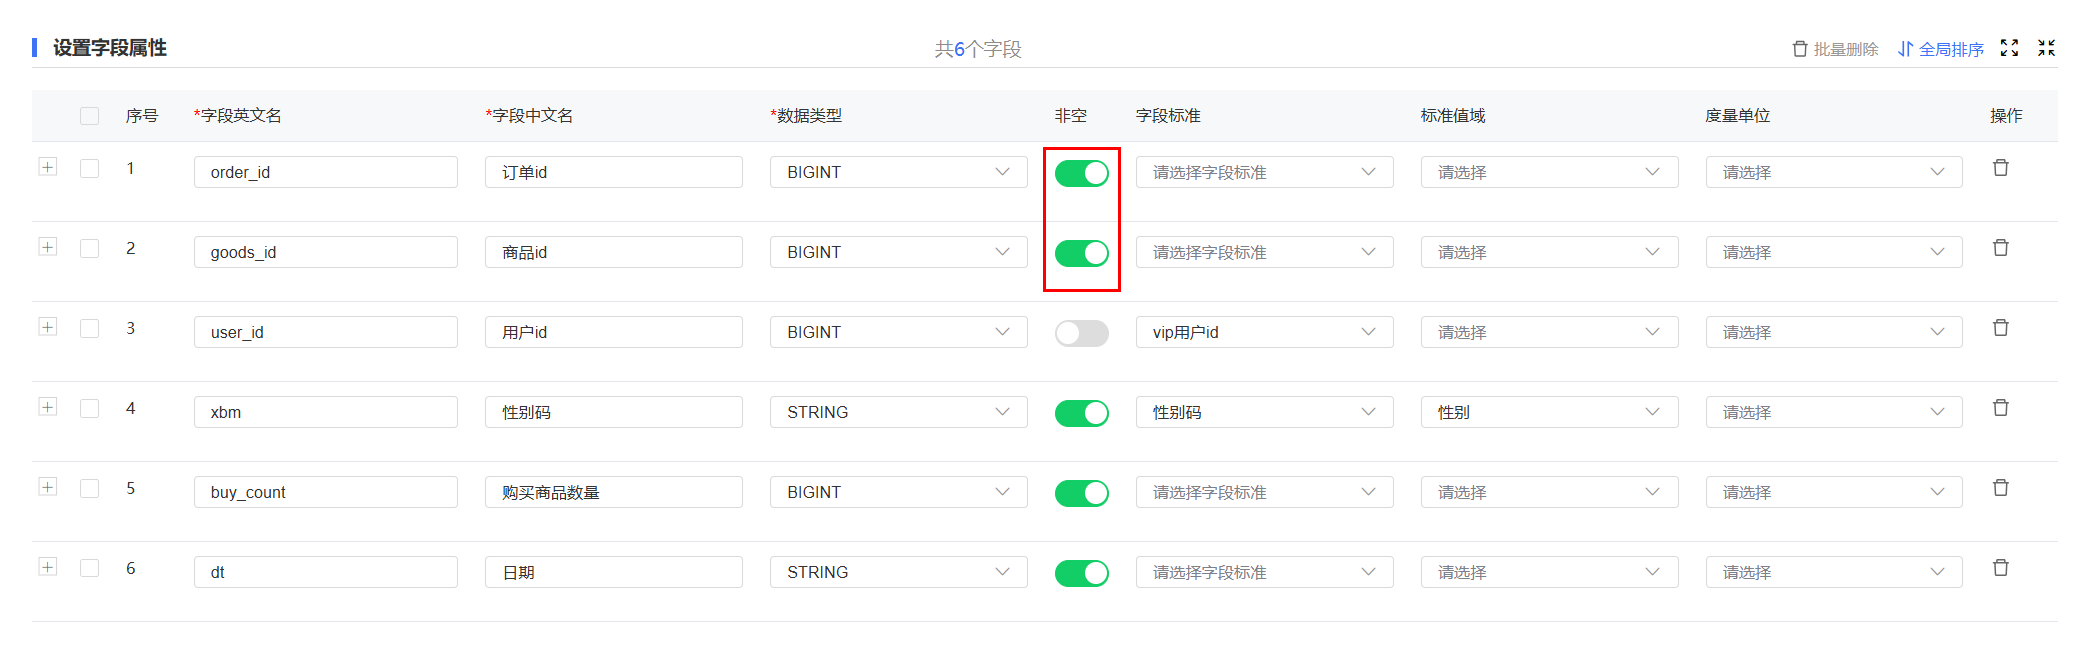Check the select-all header checkbox
Image resolution: width=2076 pixels, height=651 pixels.
point(90,116)
